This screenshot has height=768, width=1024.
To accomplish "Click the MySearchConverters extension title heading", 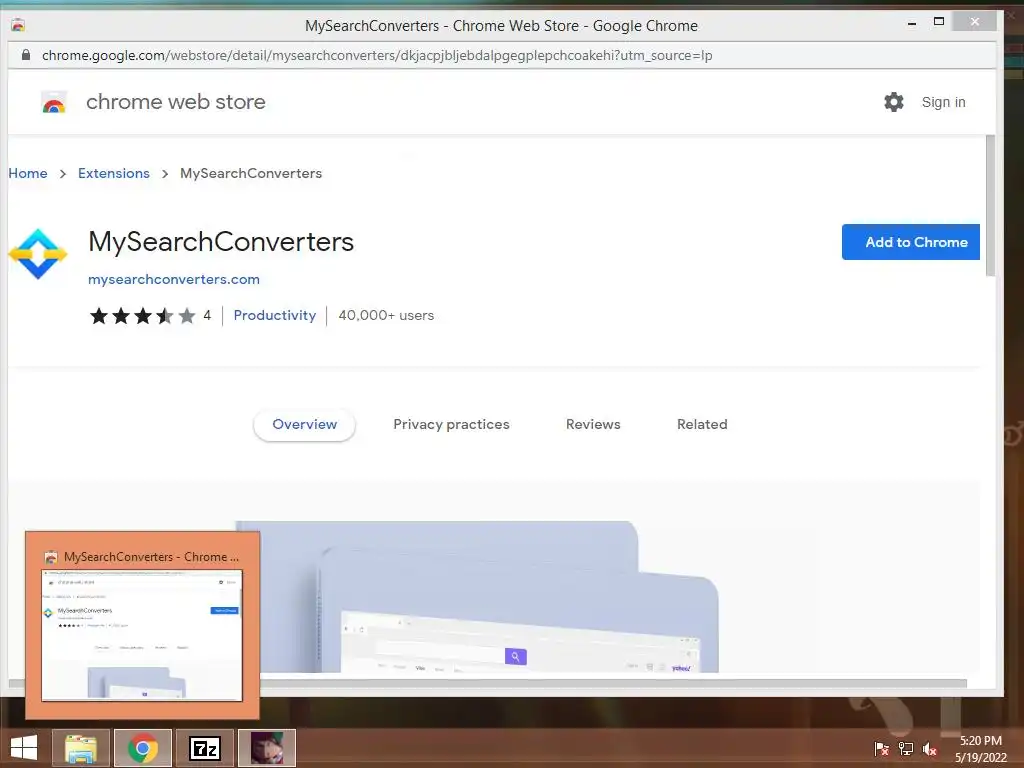I will [221, 242].
